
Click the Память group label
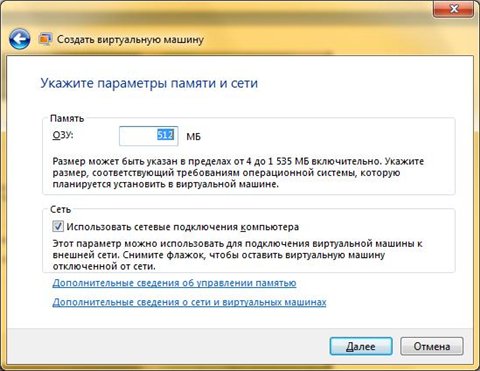tap(67, 118)
